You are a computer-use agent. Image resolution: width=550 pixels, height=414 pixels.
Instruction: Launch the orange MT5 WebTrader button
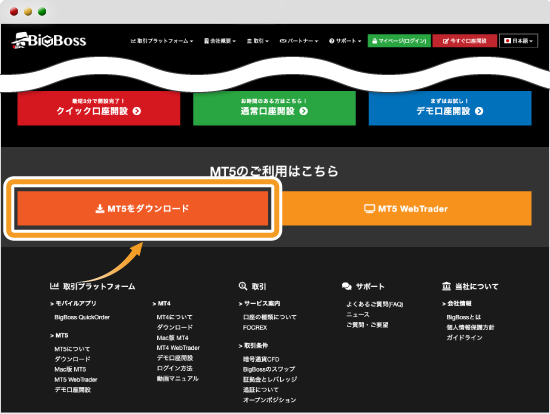point(406,208)
